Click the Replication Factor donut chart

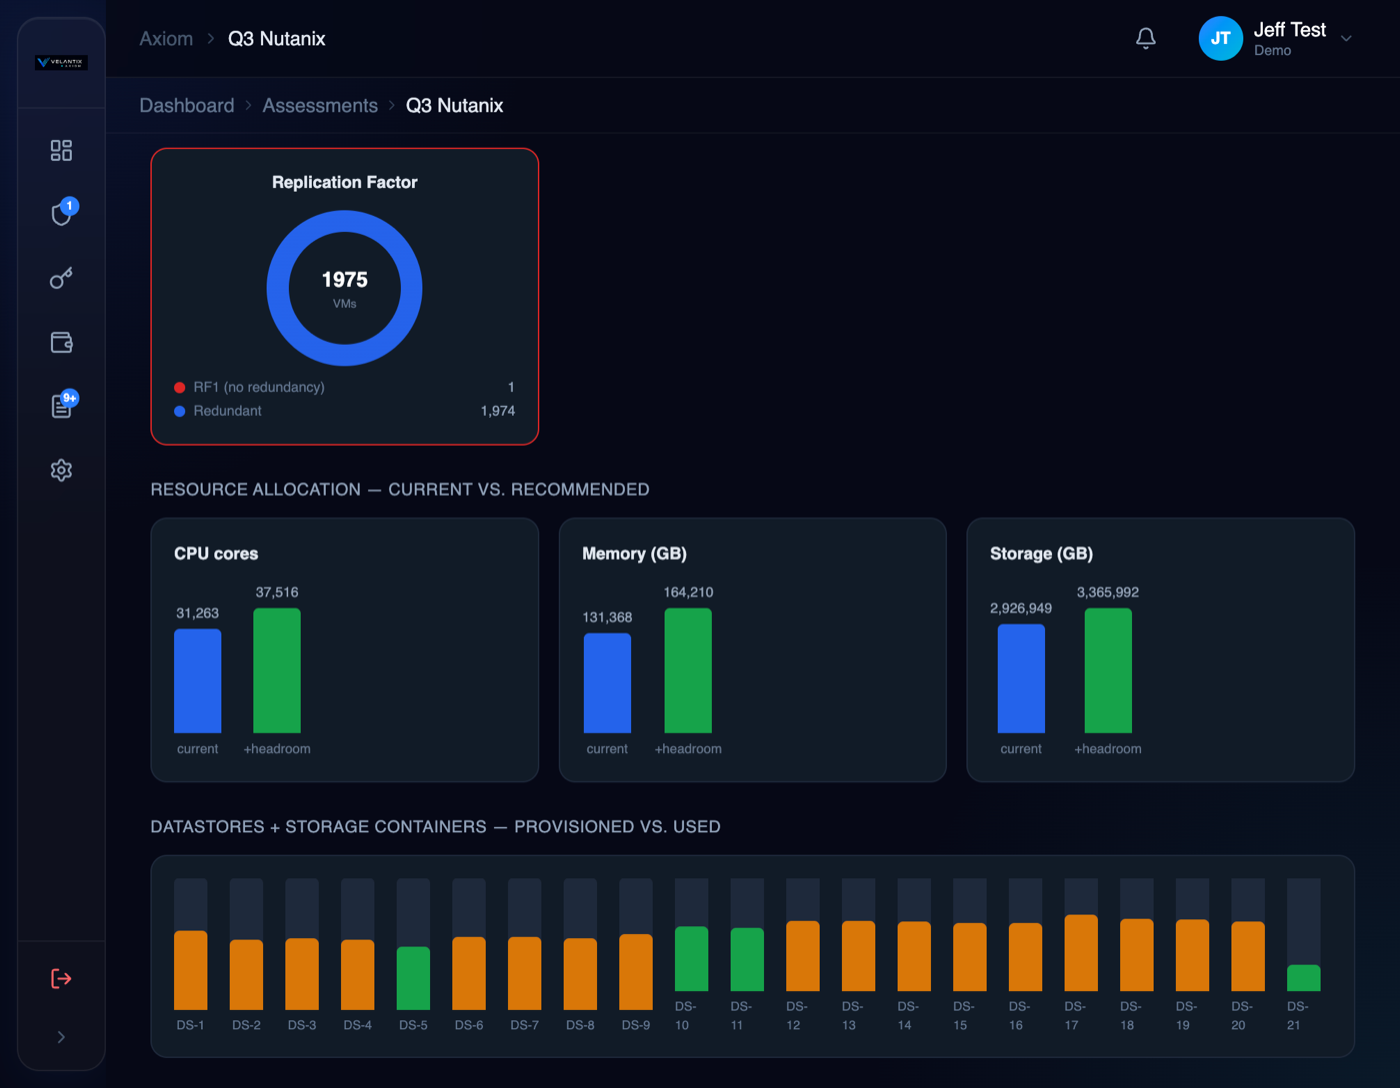[344, 288]
